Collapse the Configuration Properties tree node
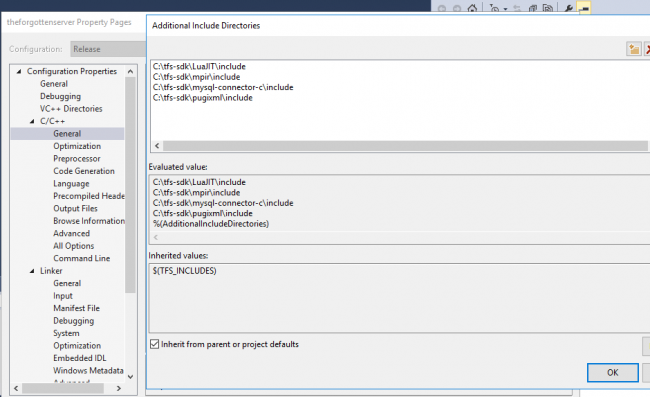 [19, 71]
